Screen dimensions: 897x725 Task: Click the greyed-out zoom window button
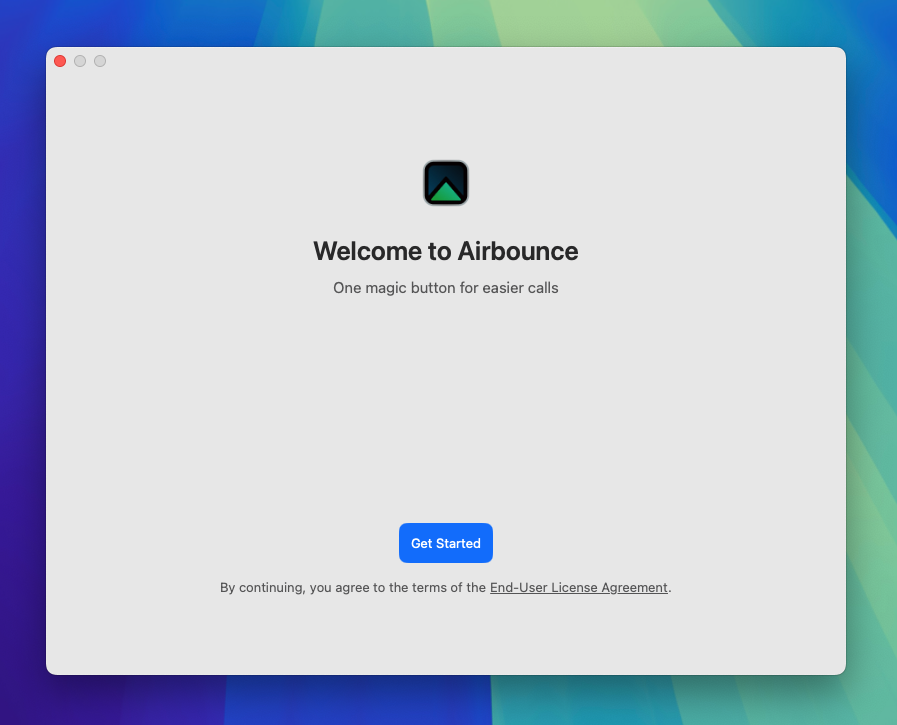pos(100,61)
